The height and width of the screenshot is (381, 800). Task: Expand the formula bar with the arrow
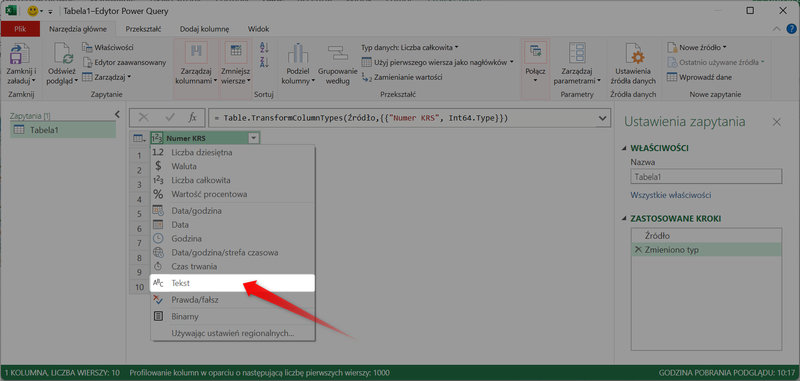603,118
